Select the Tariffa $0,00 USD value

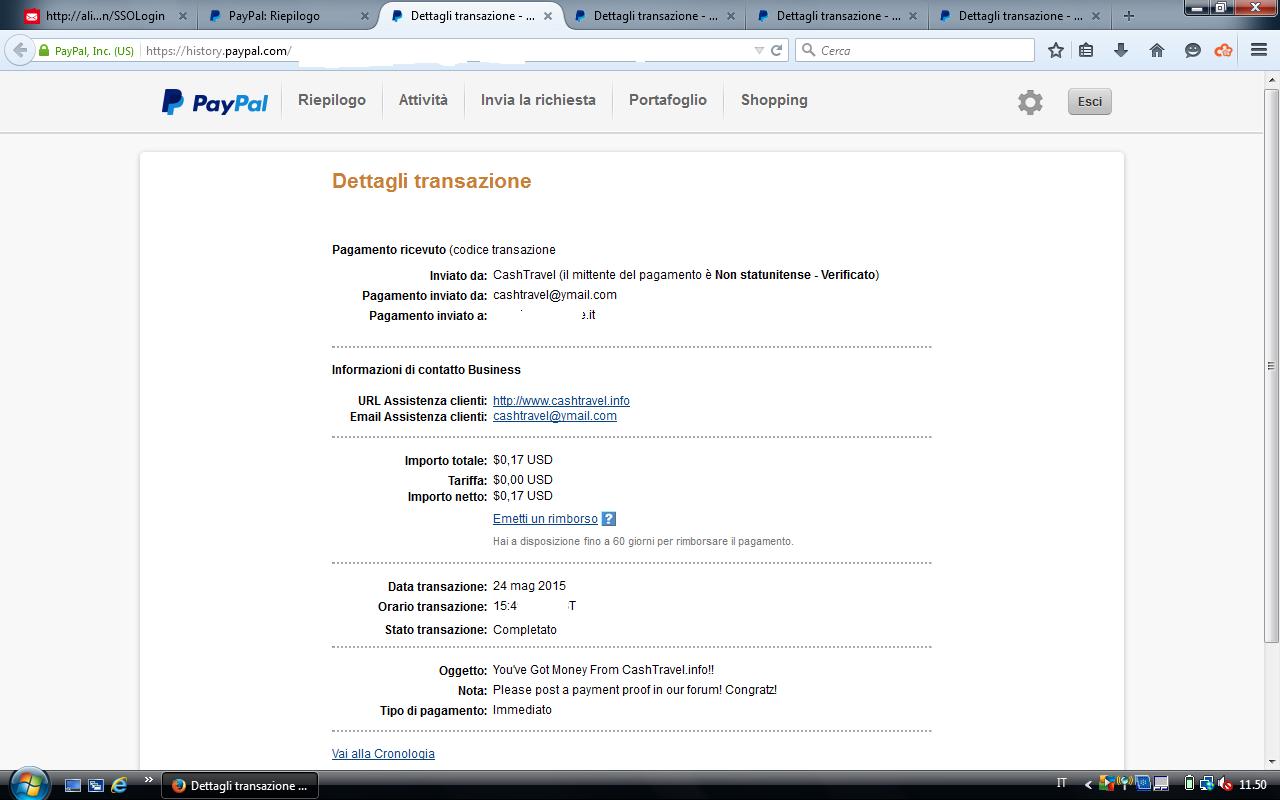(x=523, y=480)
